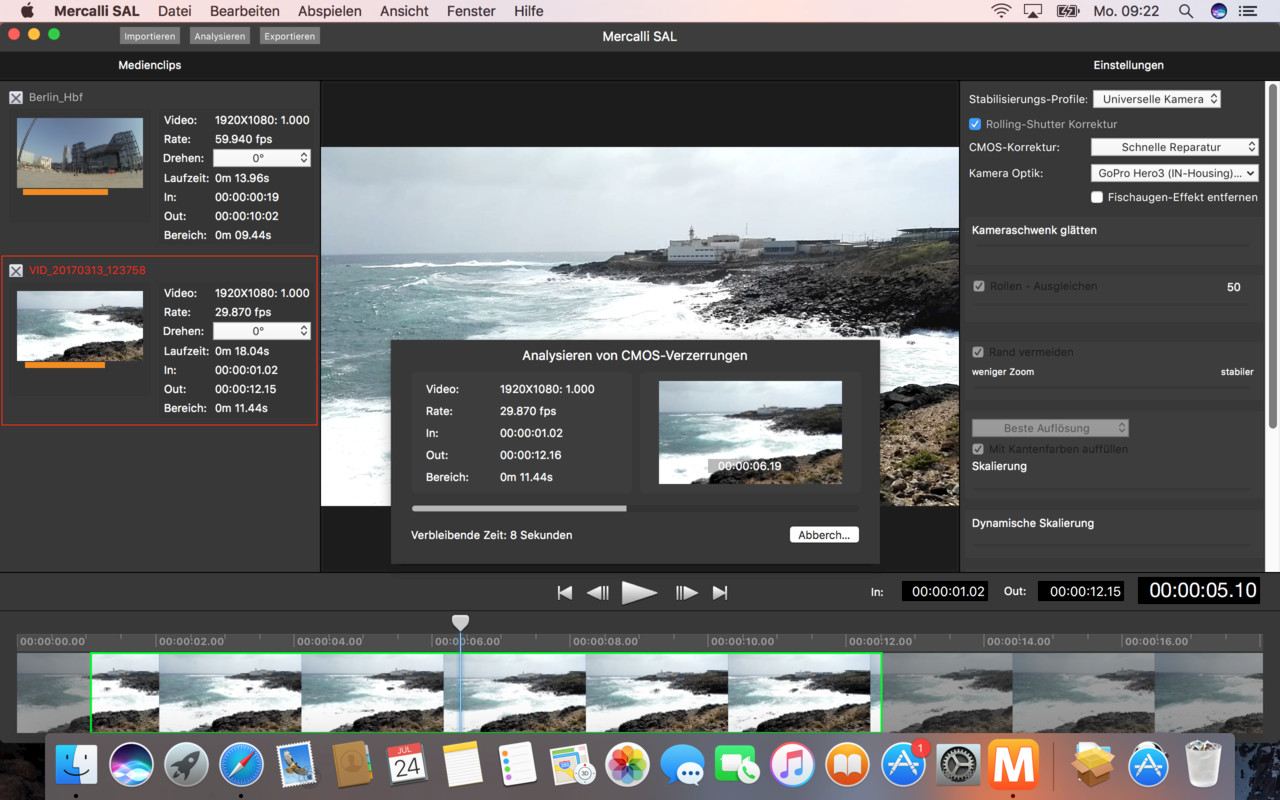Screen dimensions: 1280x800
Task: Open Messages speech bubble icon
Action: coord(683,766)
